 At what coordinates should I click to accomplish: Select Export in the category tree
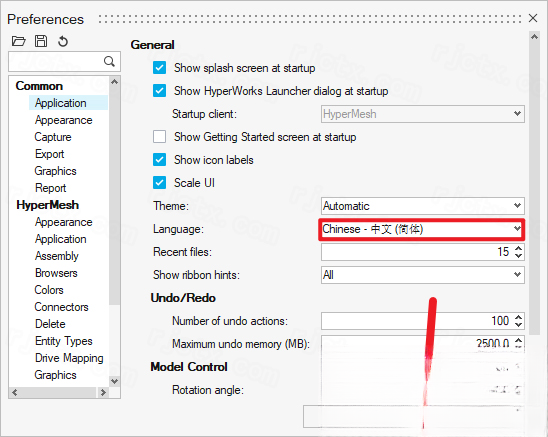pyautogui.click(x=50, y=154)
